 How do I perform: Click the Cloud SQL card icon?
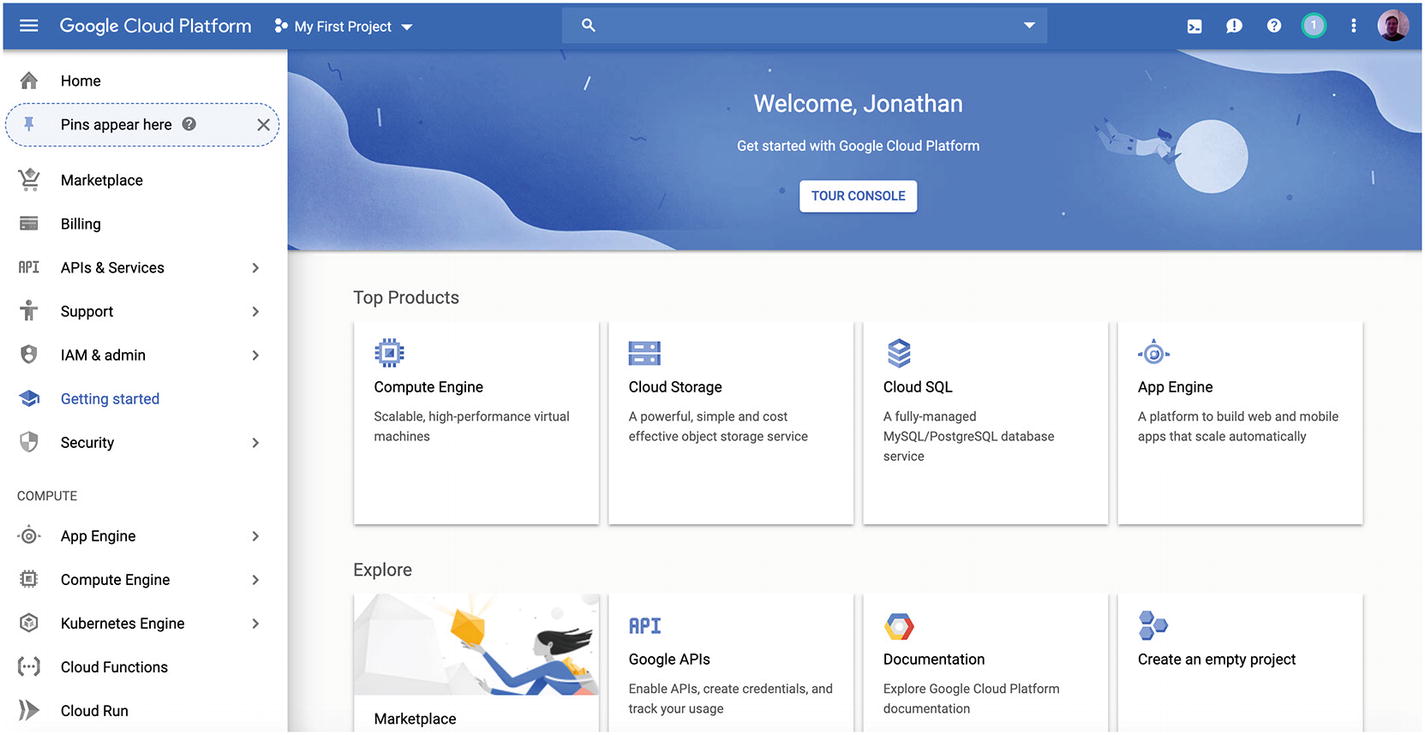pyautogui.click(x=899, y=353)
